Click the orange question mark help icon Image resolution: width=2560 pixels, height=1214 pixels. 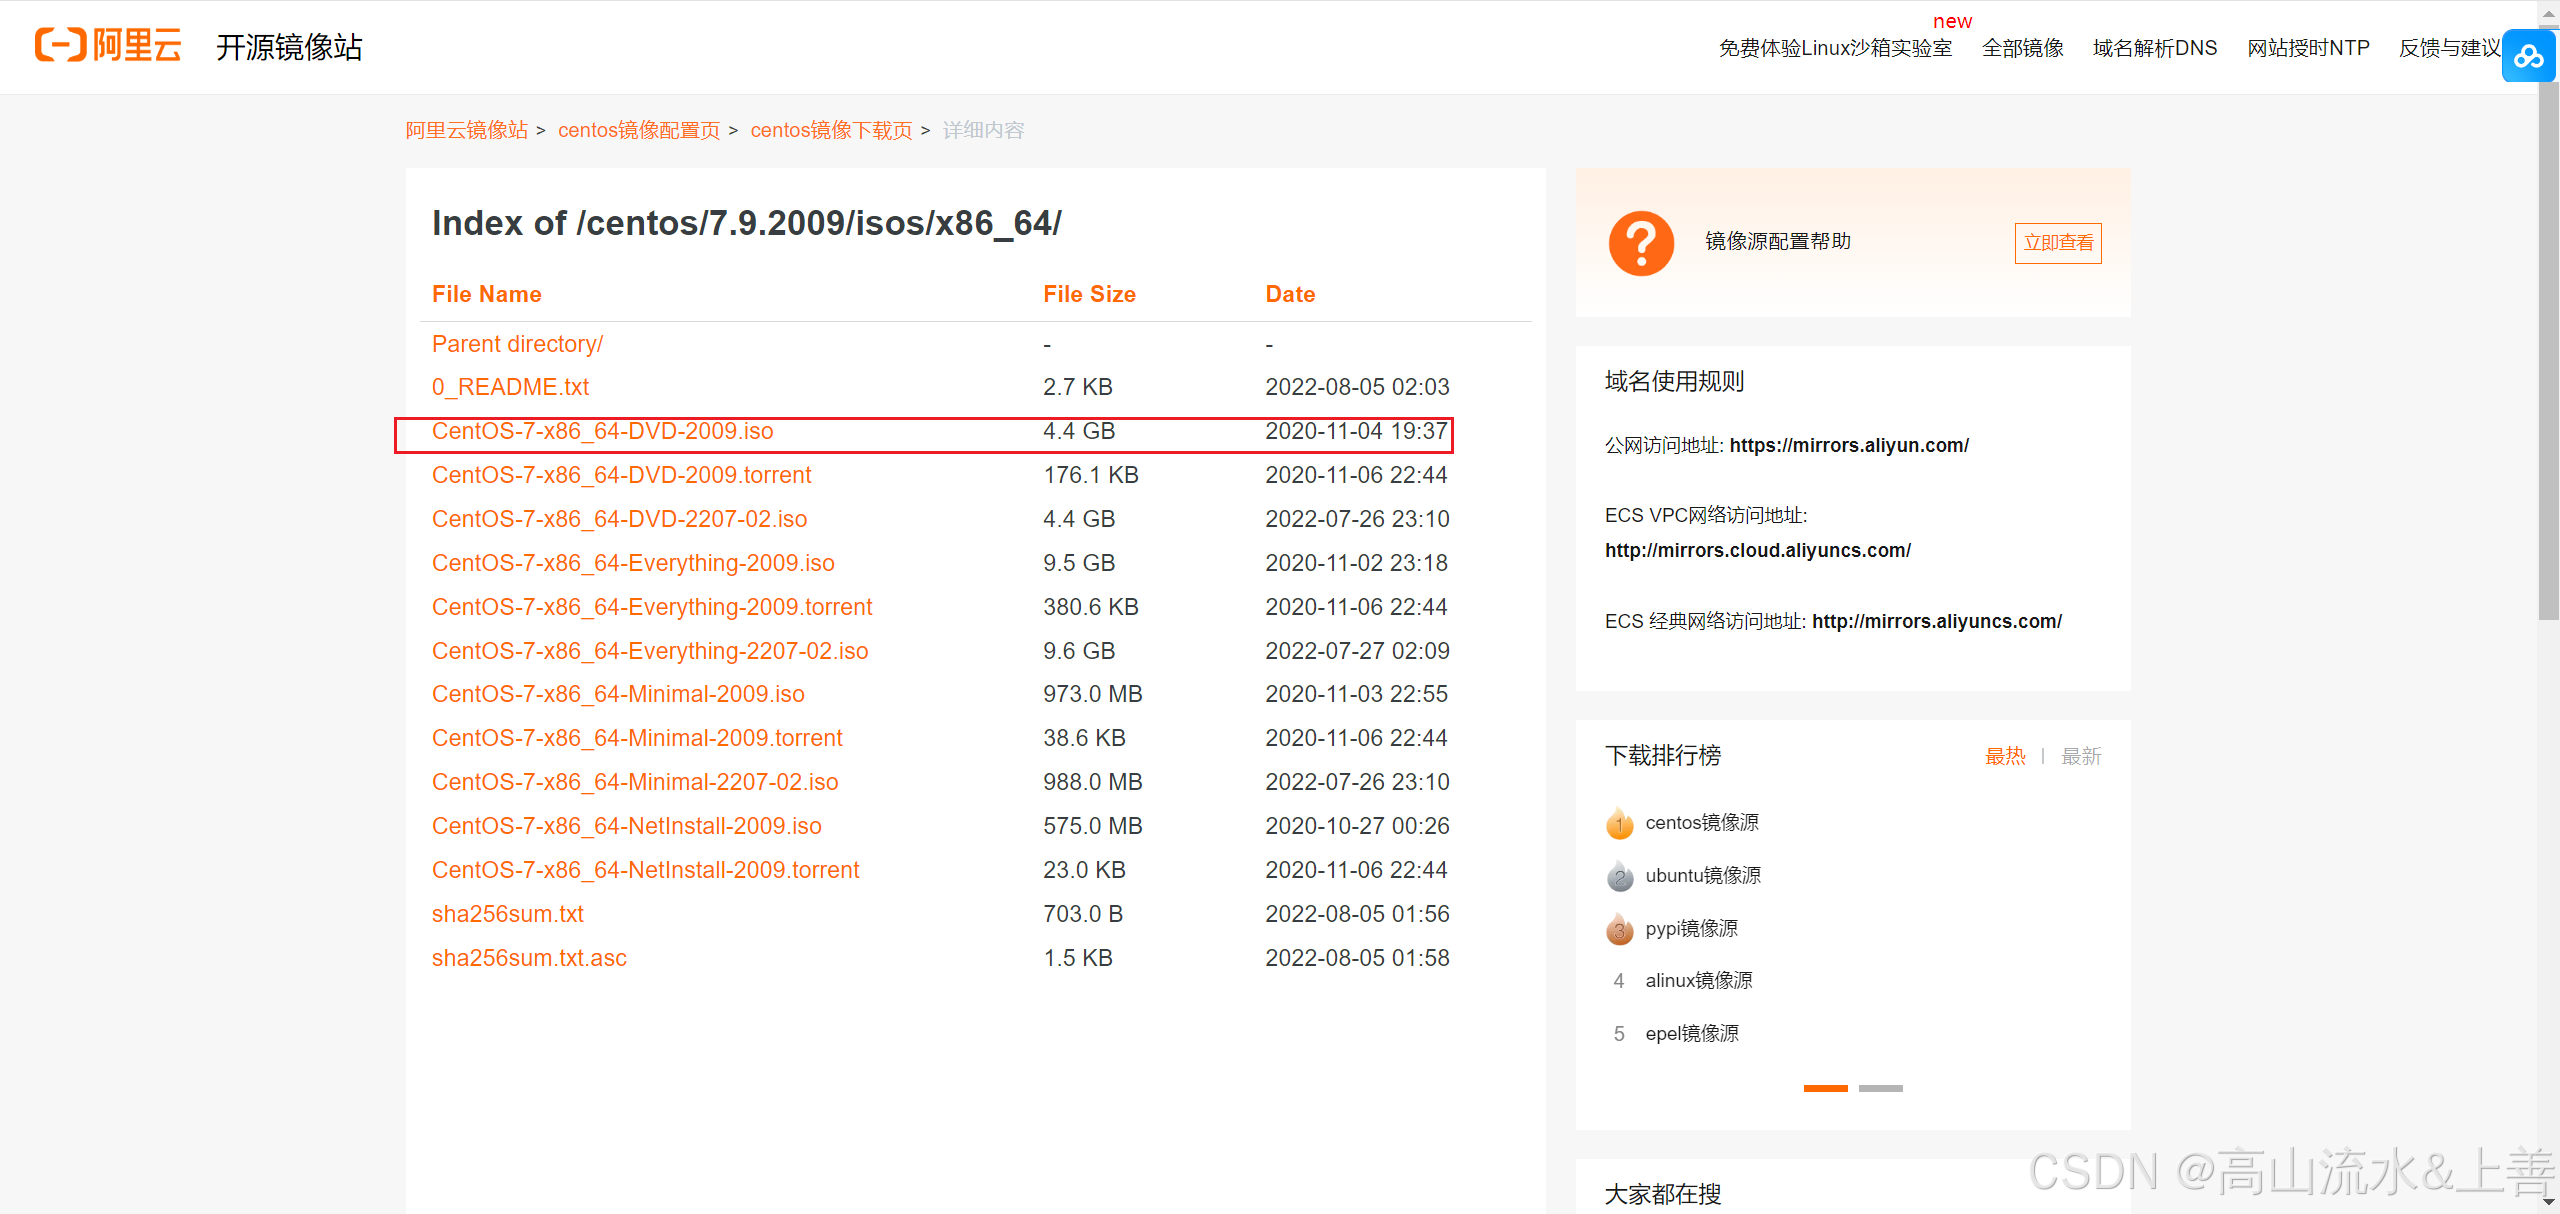1641,243
